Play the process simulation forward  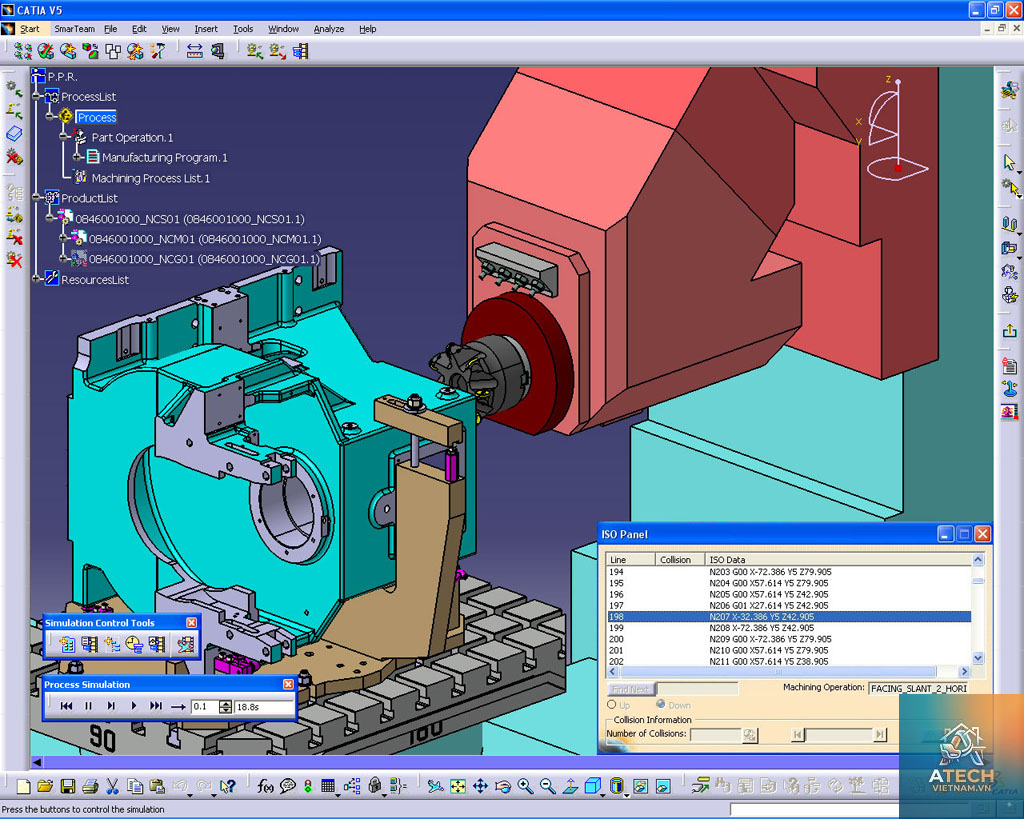tap(134, 706)
